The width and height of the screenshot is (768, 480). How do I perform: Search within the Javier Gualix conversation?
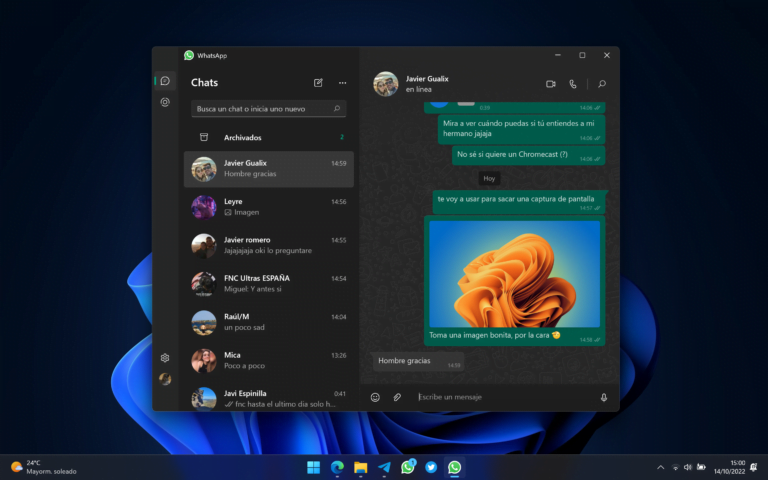[602, 84]
